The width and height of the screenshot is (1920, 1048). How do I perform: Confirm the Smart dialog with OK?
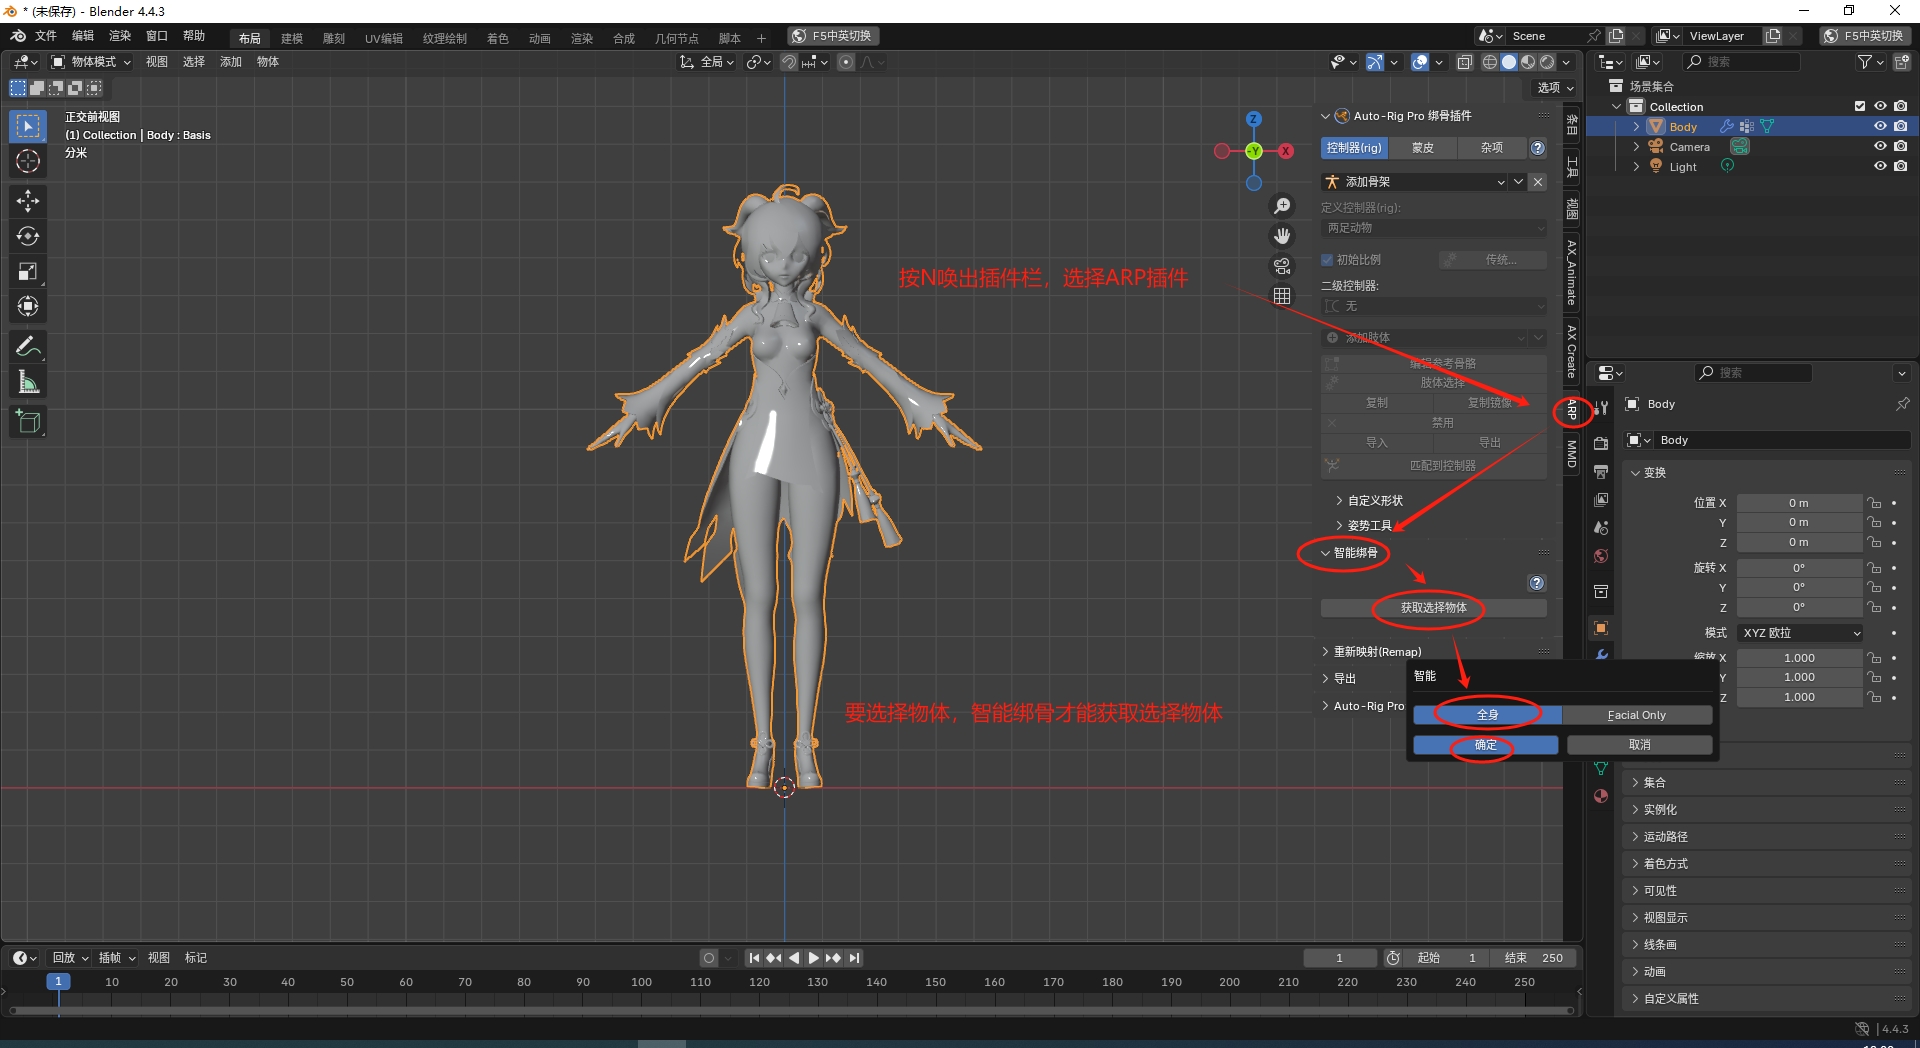1486,745
